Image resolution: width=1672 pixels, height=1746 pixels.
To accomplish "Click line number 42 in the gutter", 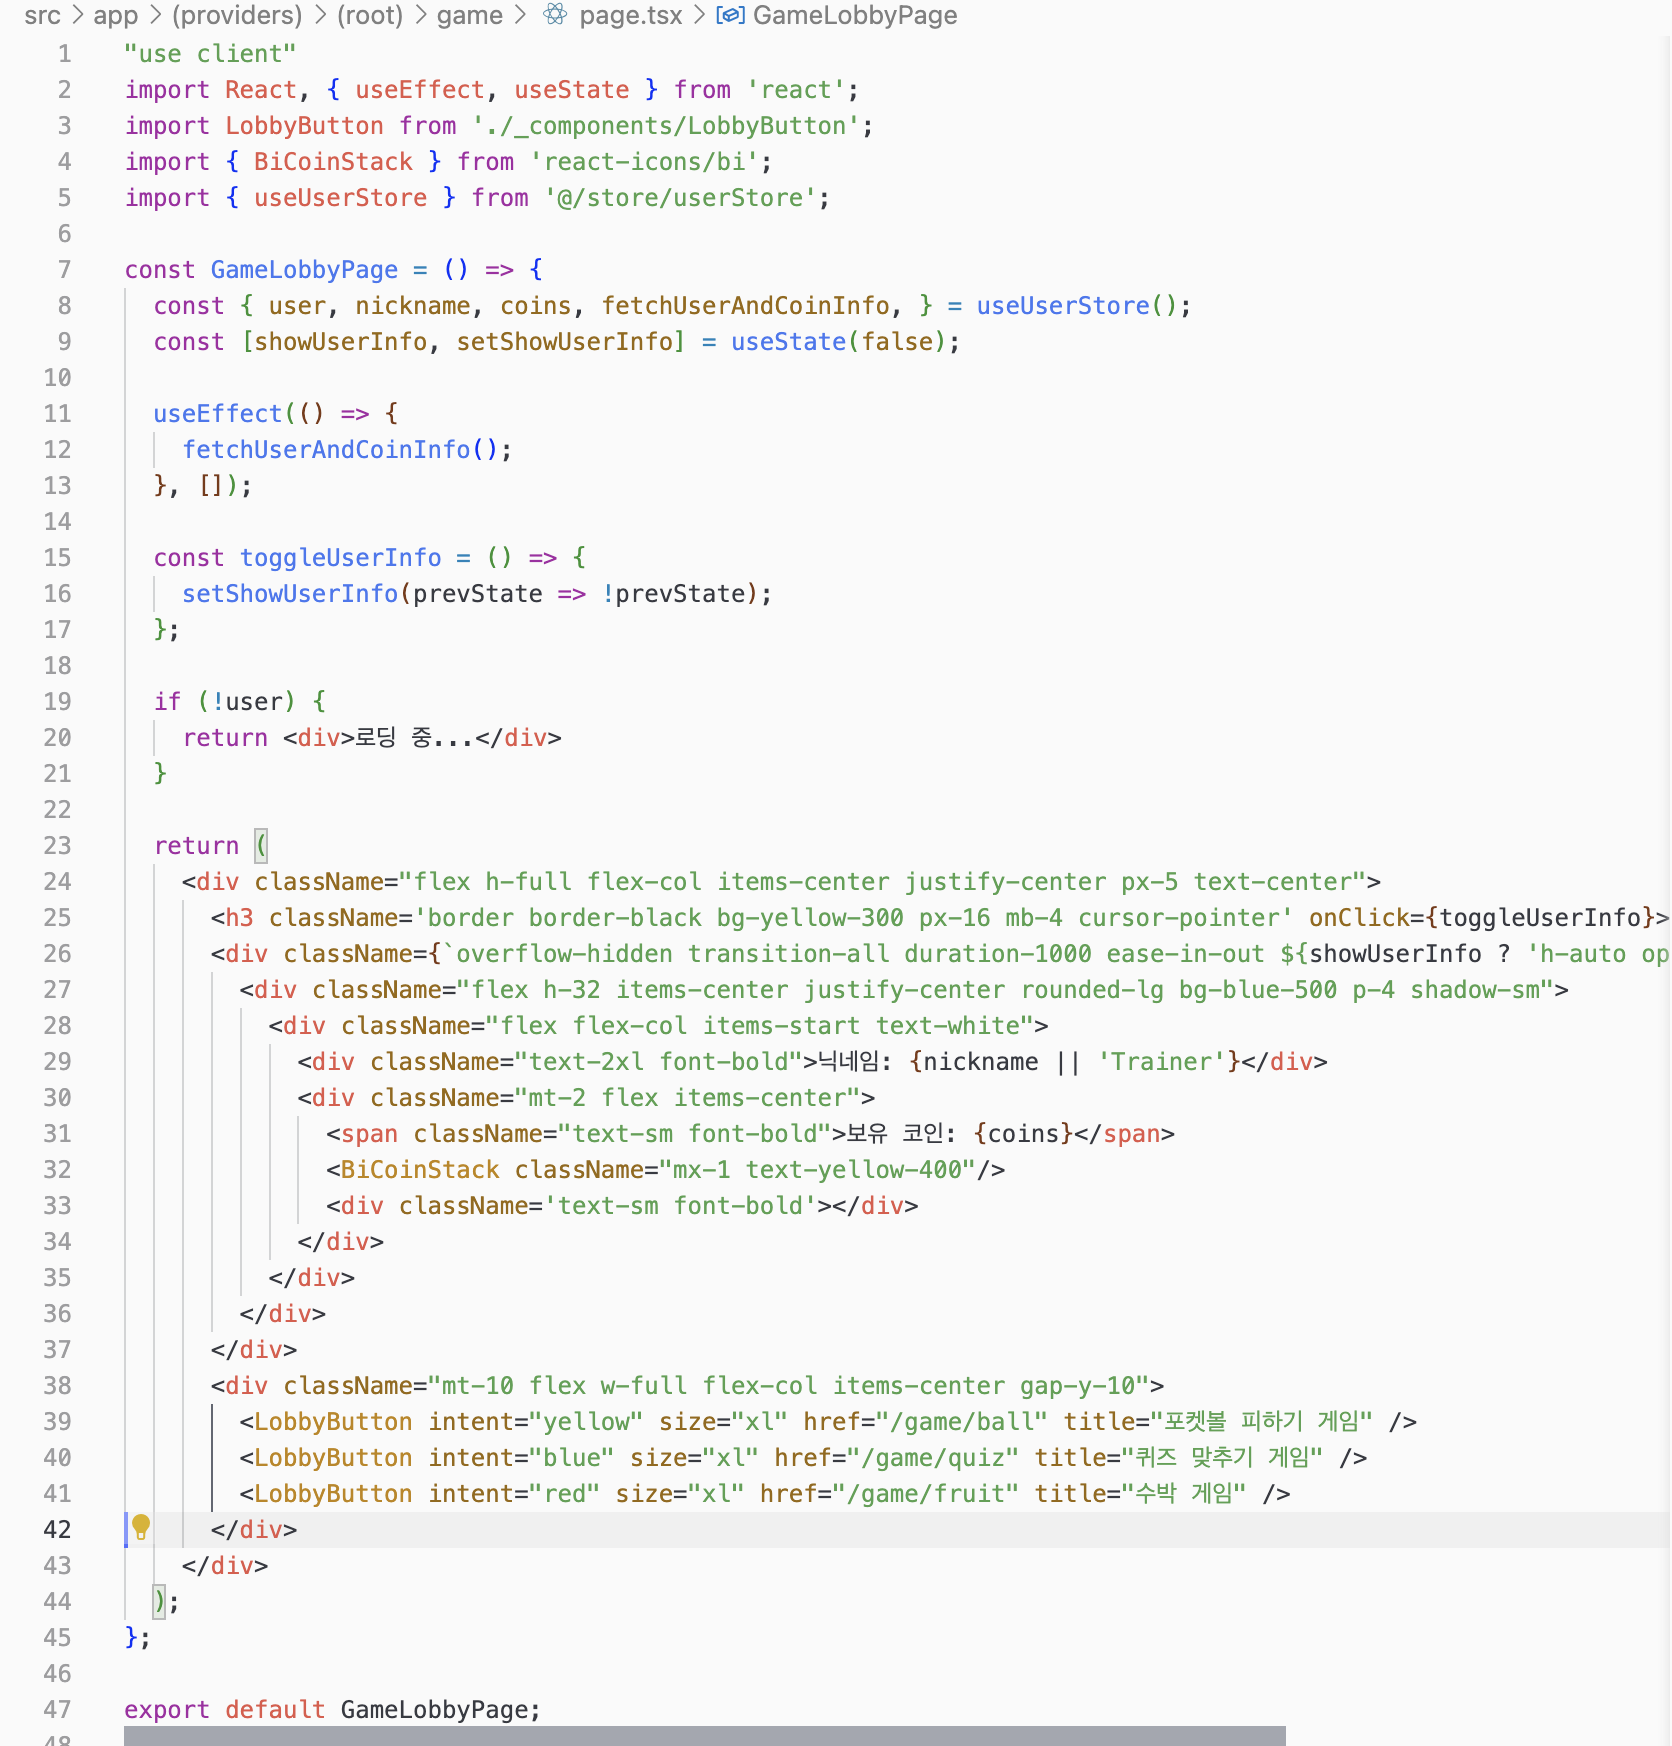I will pyautogui.click(x=57, y=1530).
